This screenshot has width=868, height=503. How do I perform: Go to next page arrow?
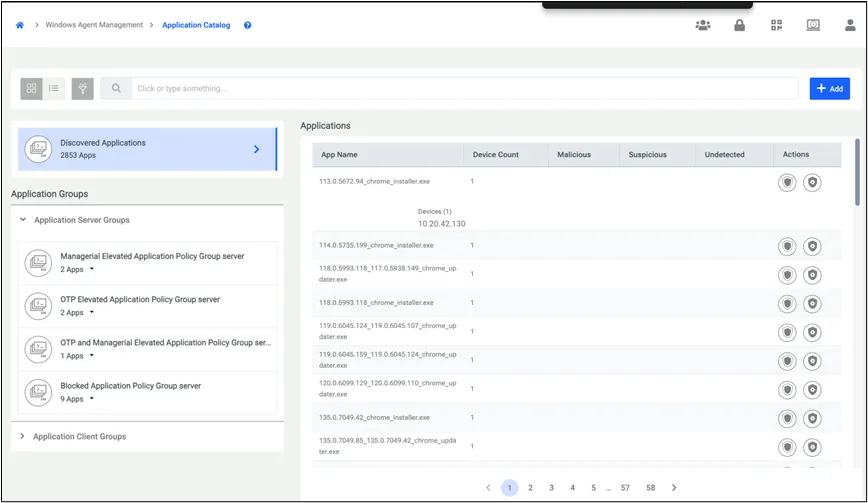tap(674, 488)
